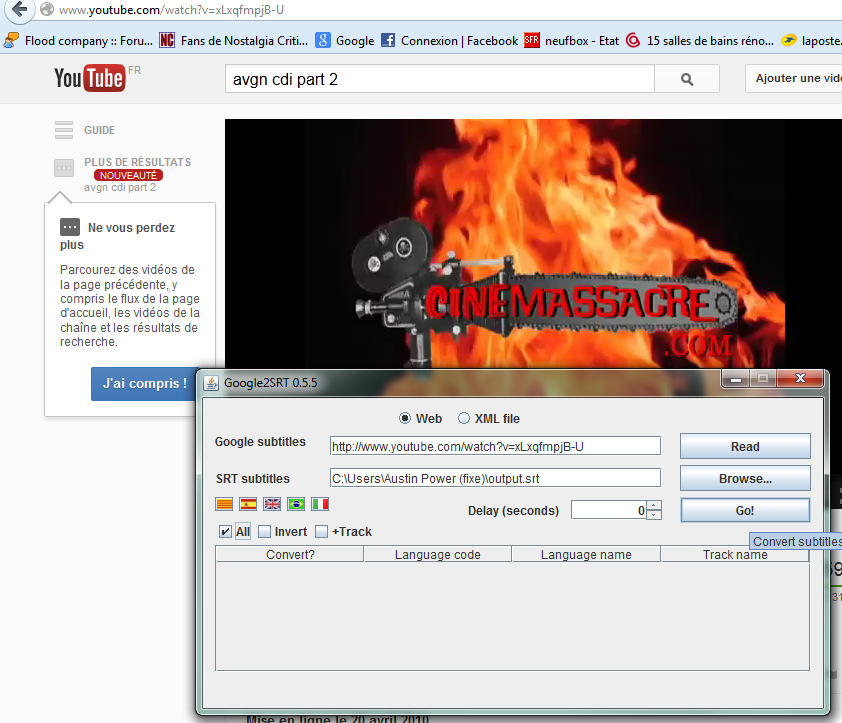842x723 pixels.
Task: Click the Google subtitles URL field
Action: click(495, 446)
